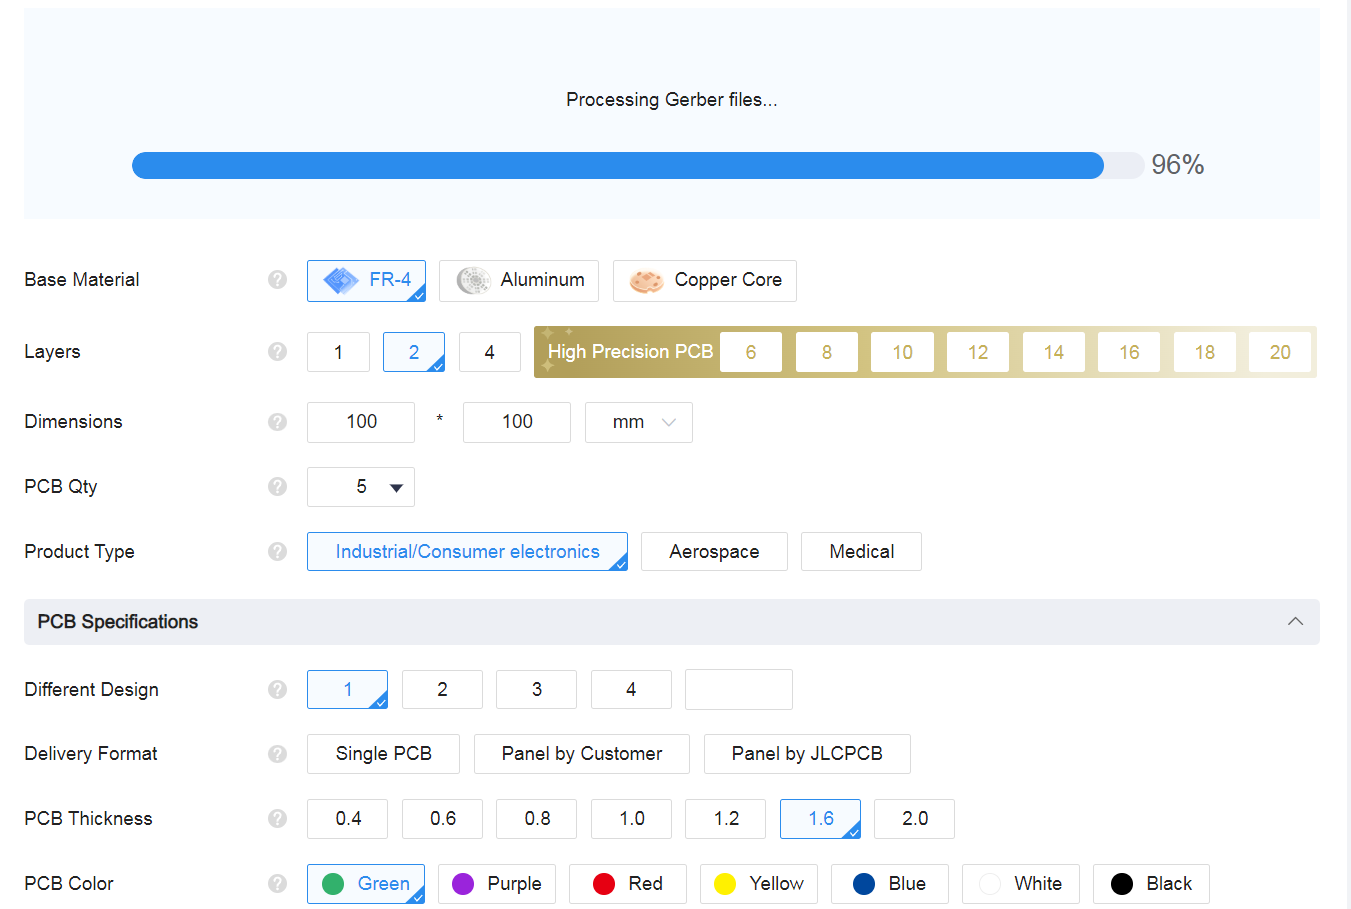Screen dimensions: 1351x909
Task: Set PCB thickness to 1.6
Action: (x=820, y=819)
